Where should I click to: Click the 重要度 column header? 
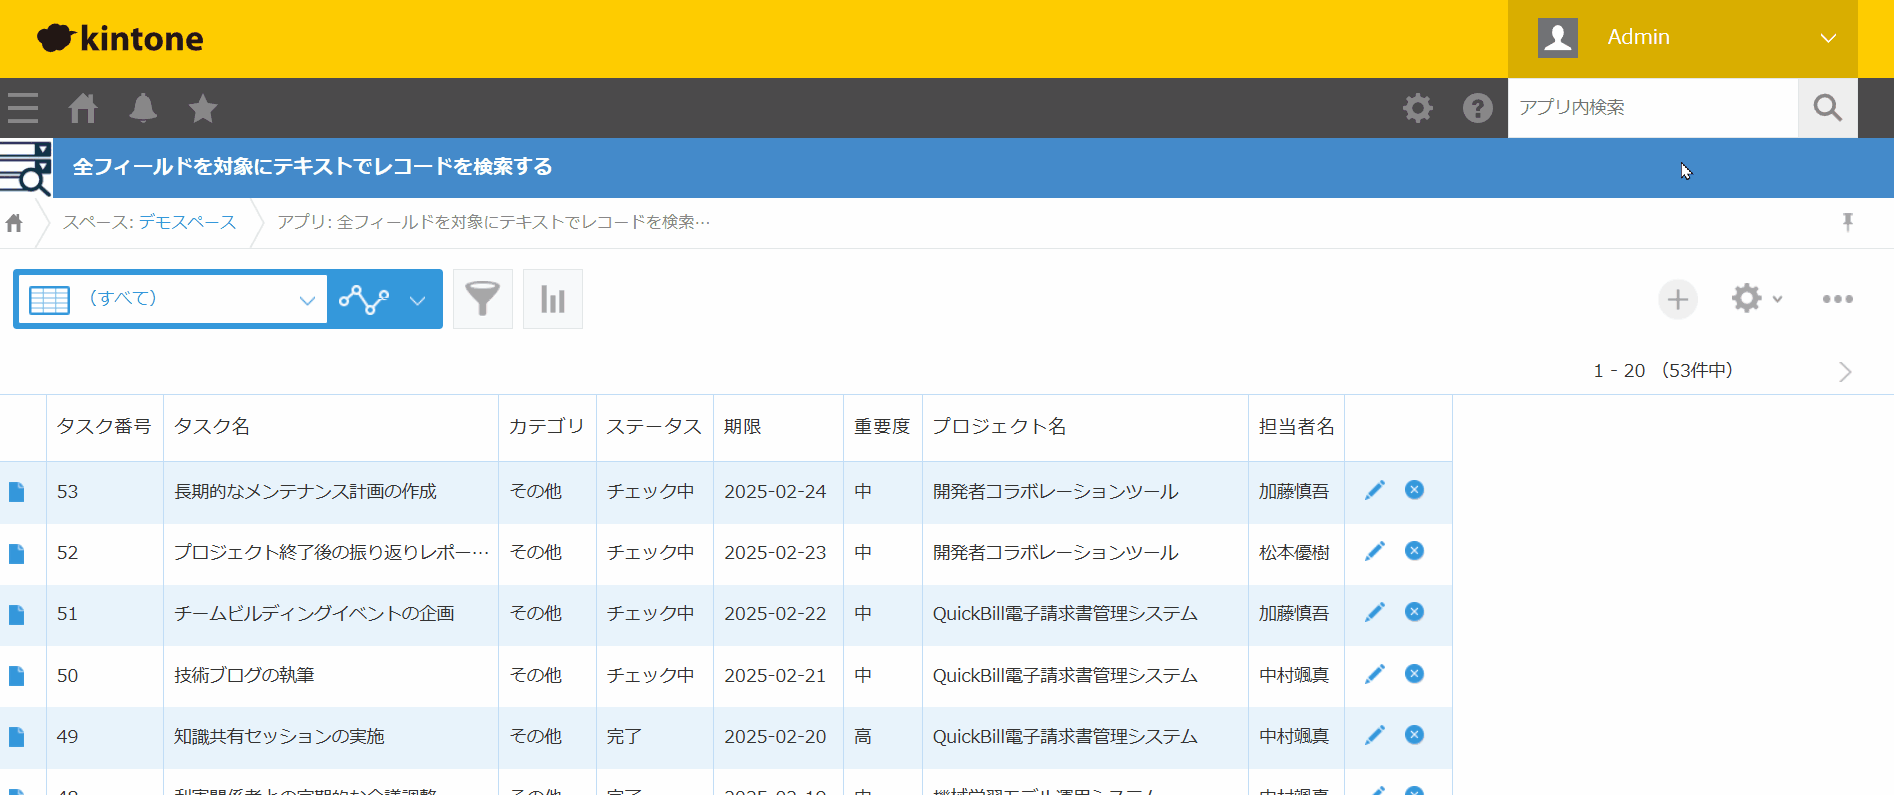(x=882, y=427)
